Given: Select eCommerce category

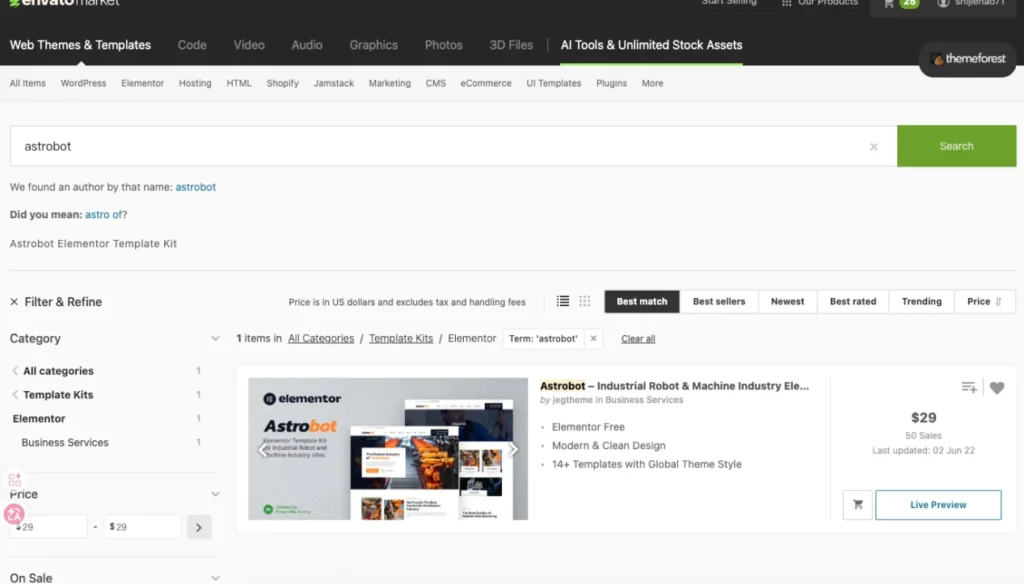Looking at the screenshot, I should (x=486, y=83).
